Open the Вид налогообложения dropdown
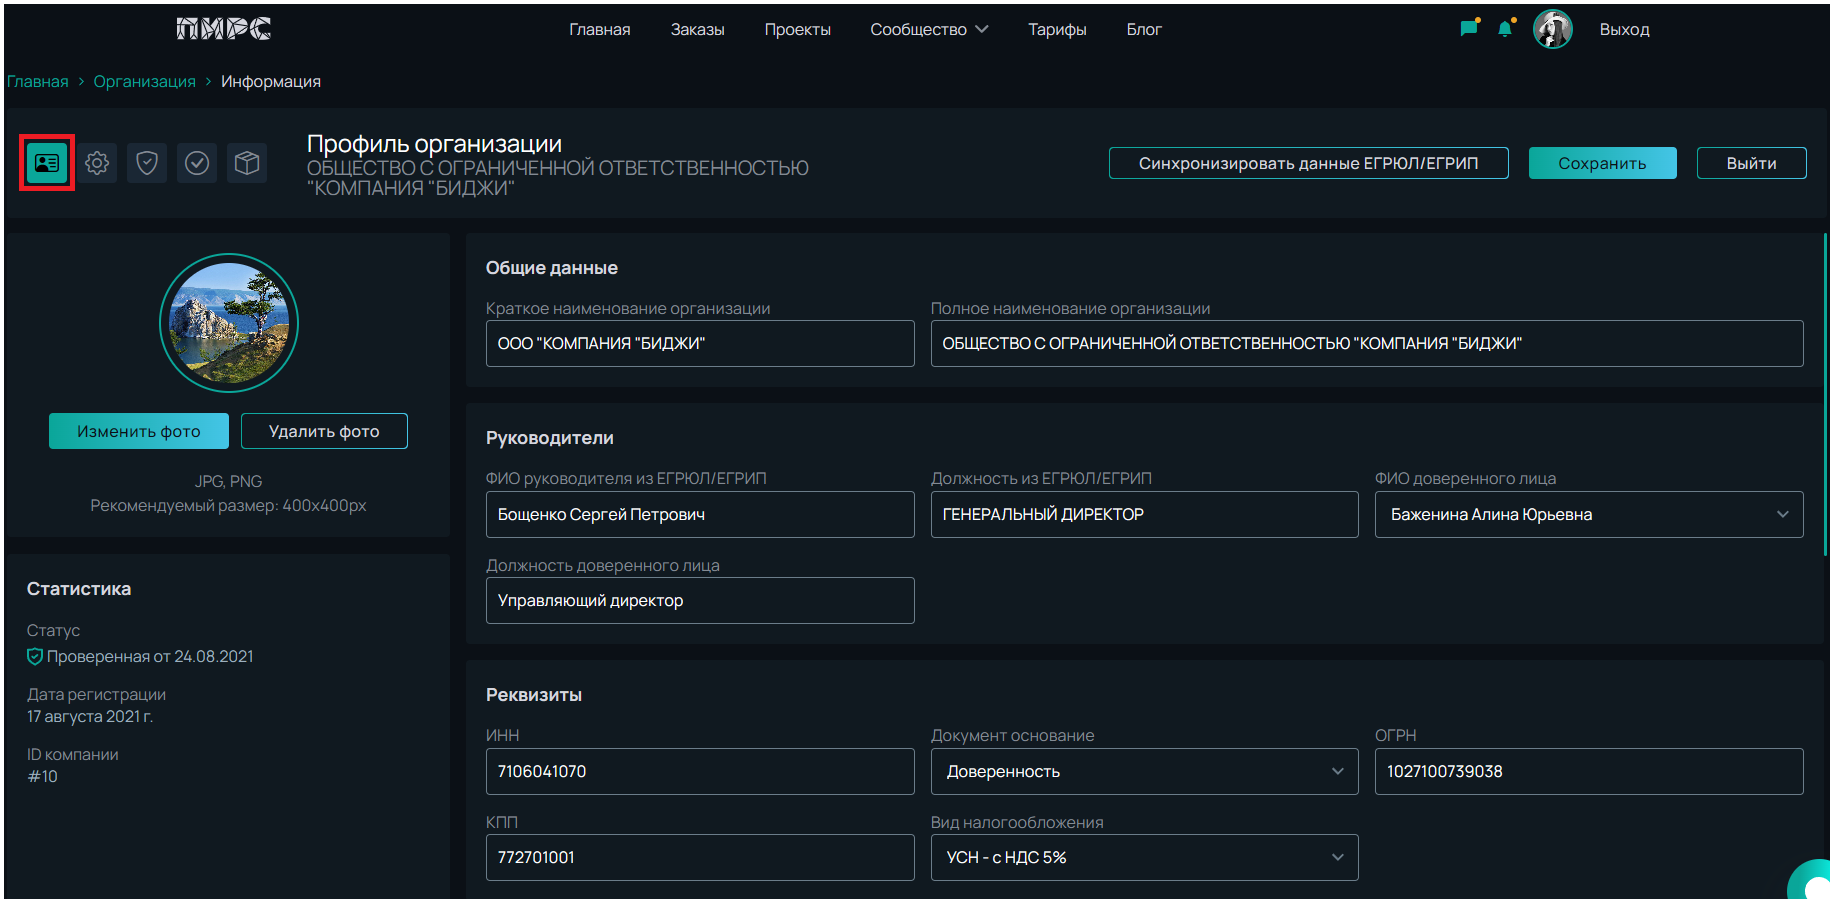The height and width of the screenshot is (903, 1834). [1144, 858]
